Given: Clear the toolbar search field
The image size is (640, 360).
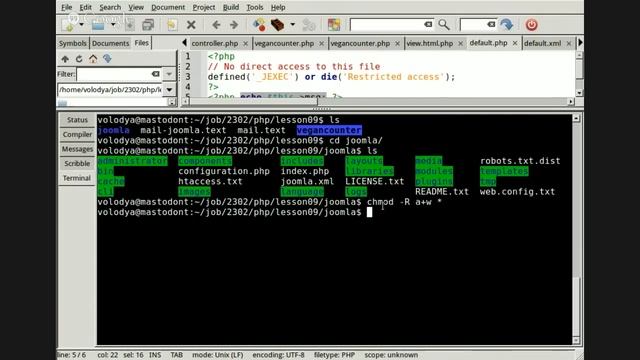Looking at the screenshot, I should pyautogui.click(x=428, y=24).
